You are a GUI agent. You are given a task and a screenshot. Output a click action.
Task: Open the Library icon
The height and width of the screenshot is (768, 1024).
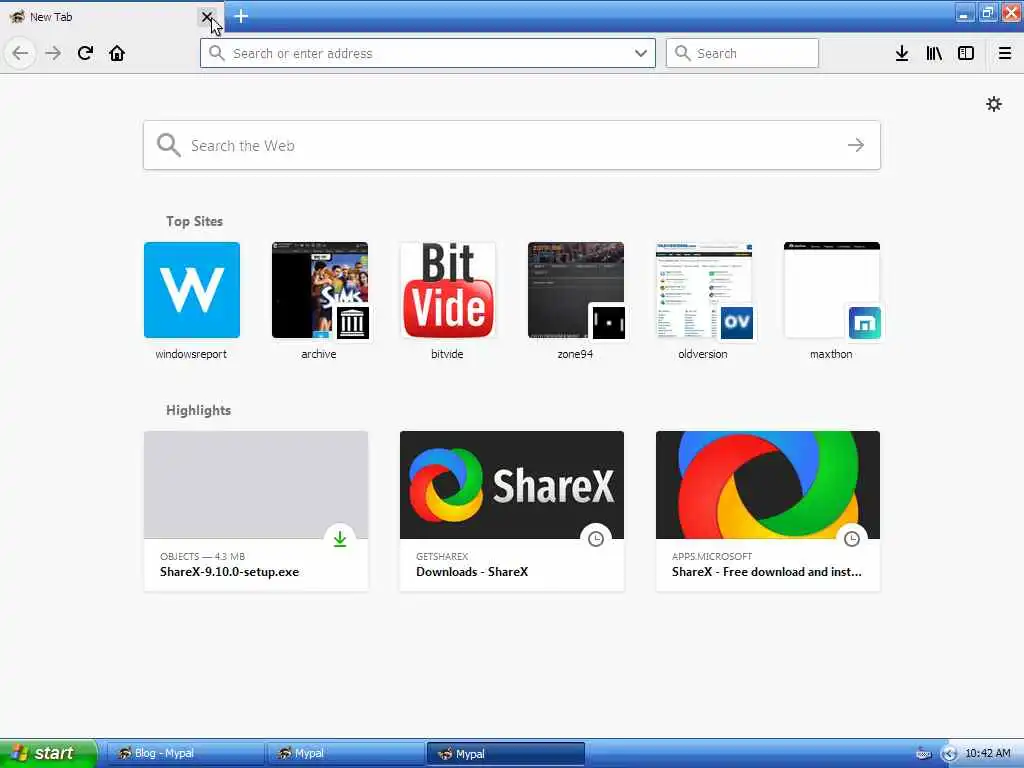(934, 54)
